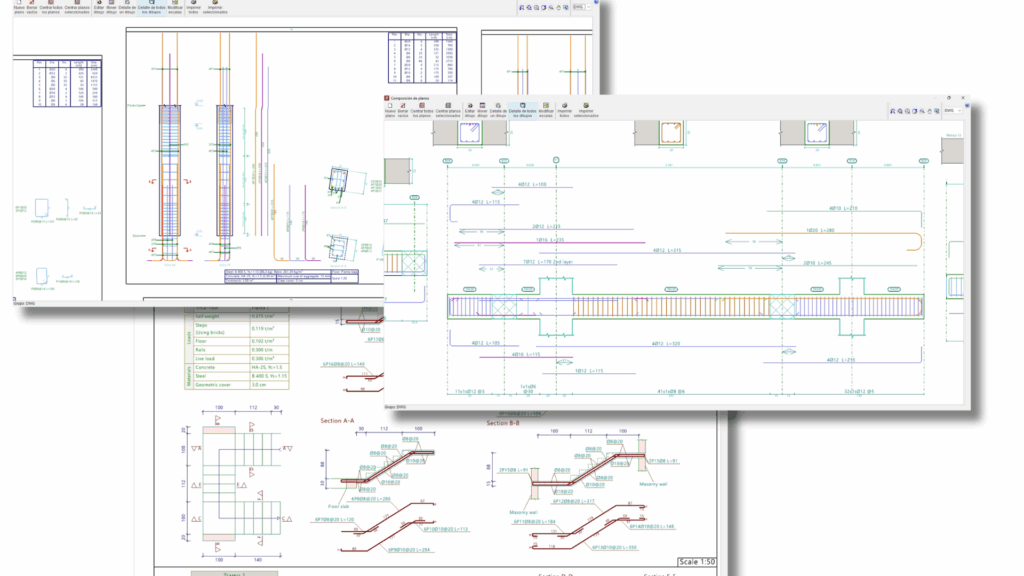
Task: Click the third magnifier icon in the front window
Action: [x=907, y=112]
